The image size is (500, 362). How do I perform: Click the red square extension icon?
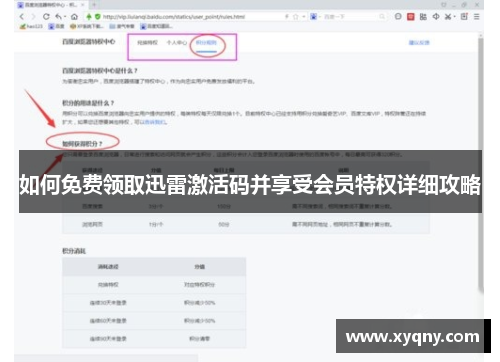pos(411,17)
